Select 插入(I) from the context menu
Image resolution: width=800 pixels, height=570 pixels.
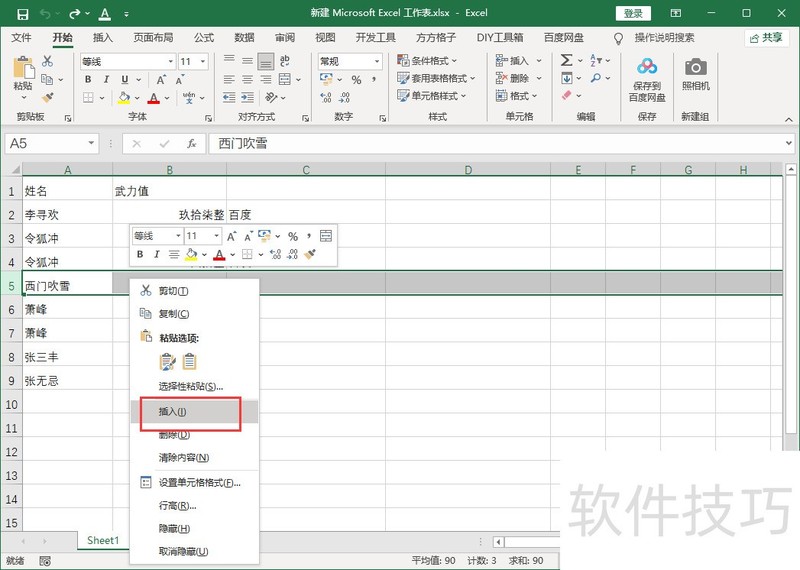point(173,411)
